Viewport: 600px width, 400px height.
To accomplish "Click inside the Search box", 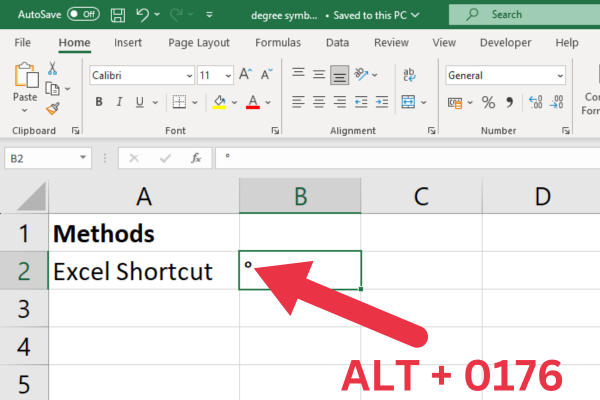I will point(530,14).
